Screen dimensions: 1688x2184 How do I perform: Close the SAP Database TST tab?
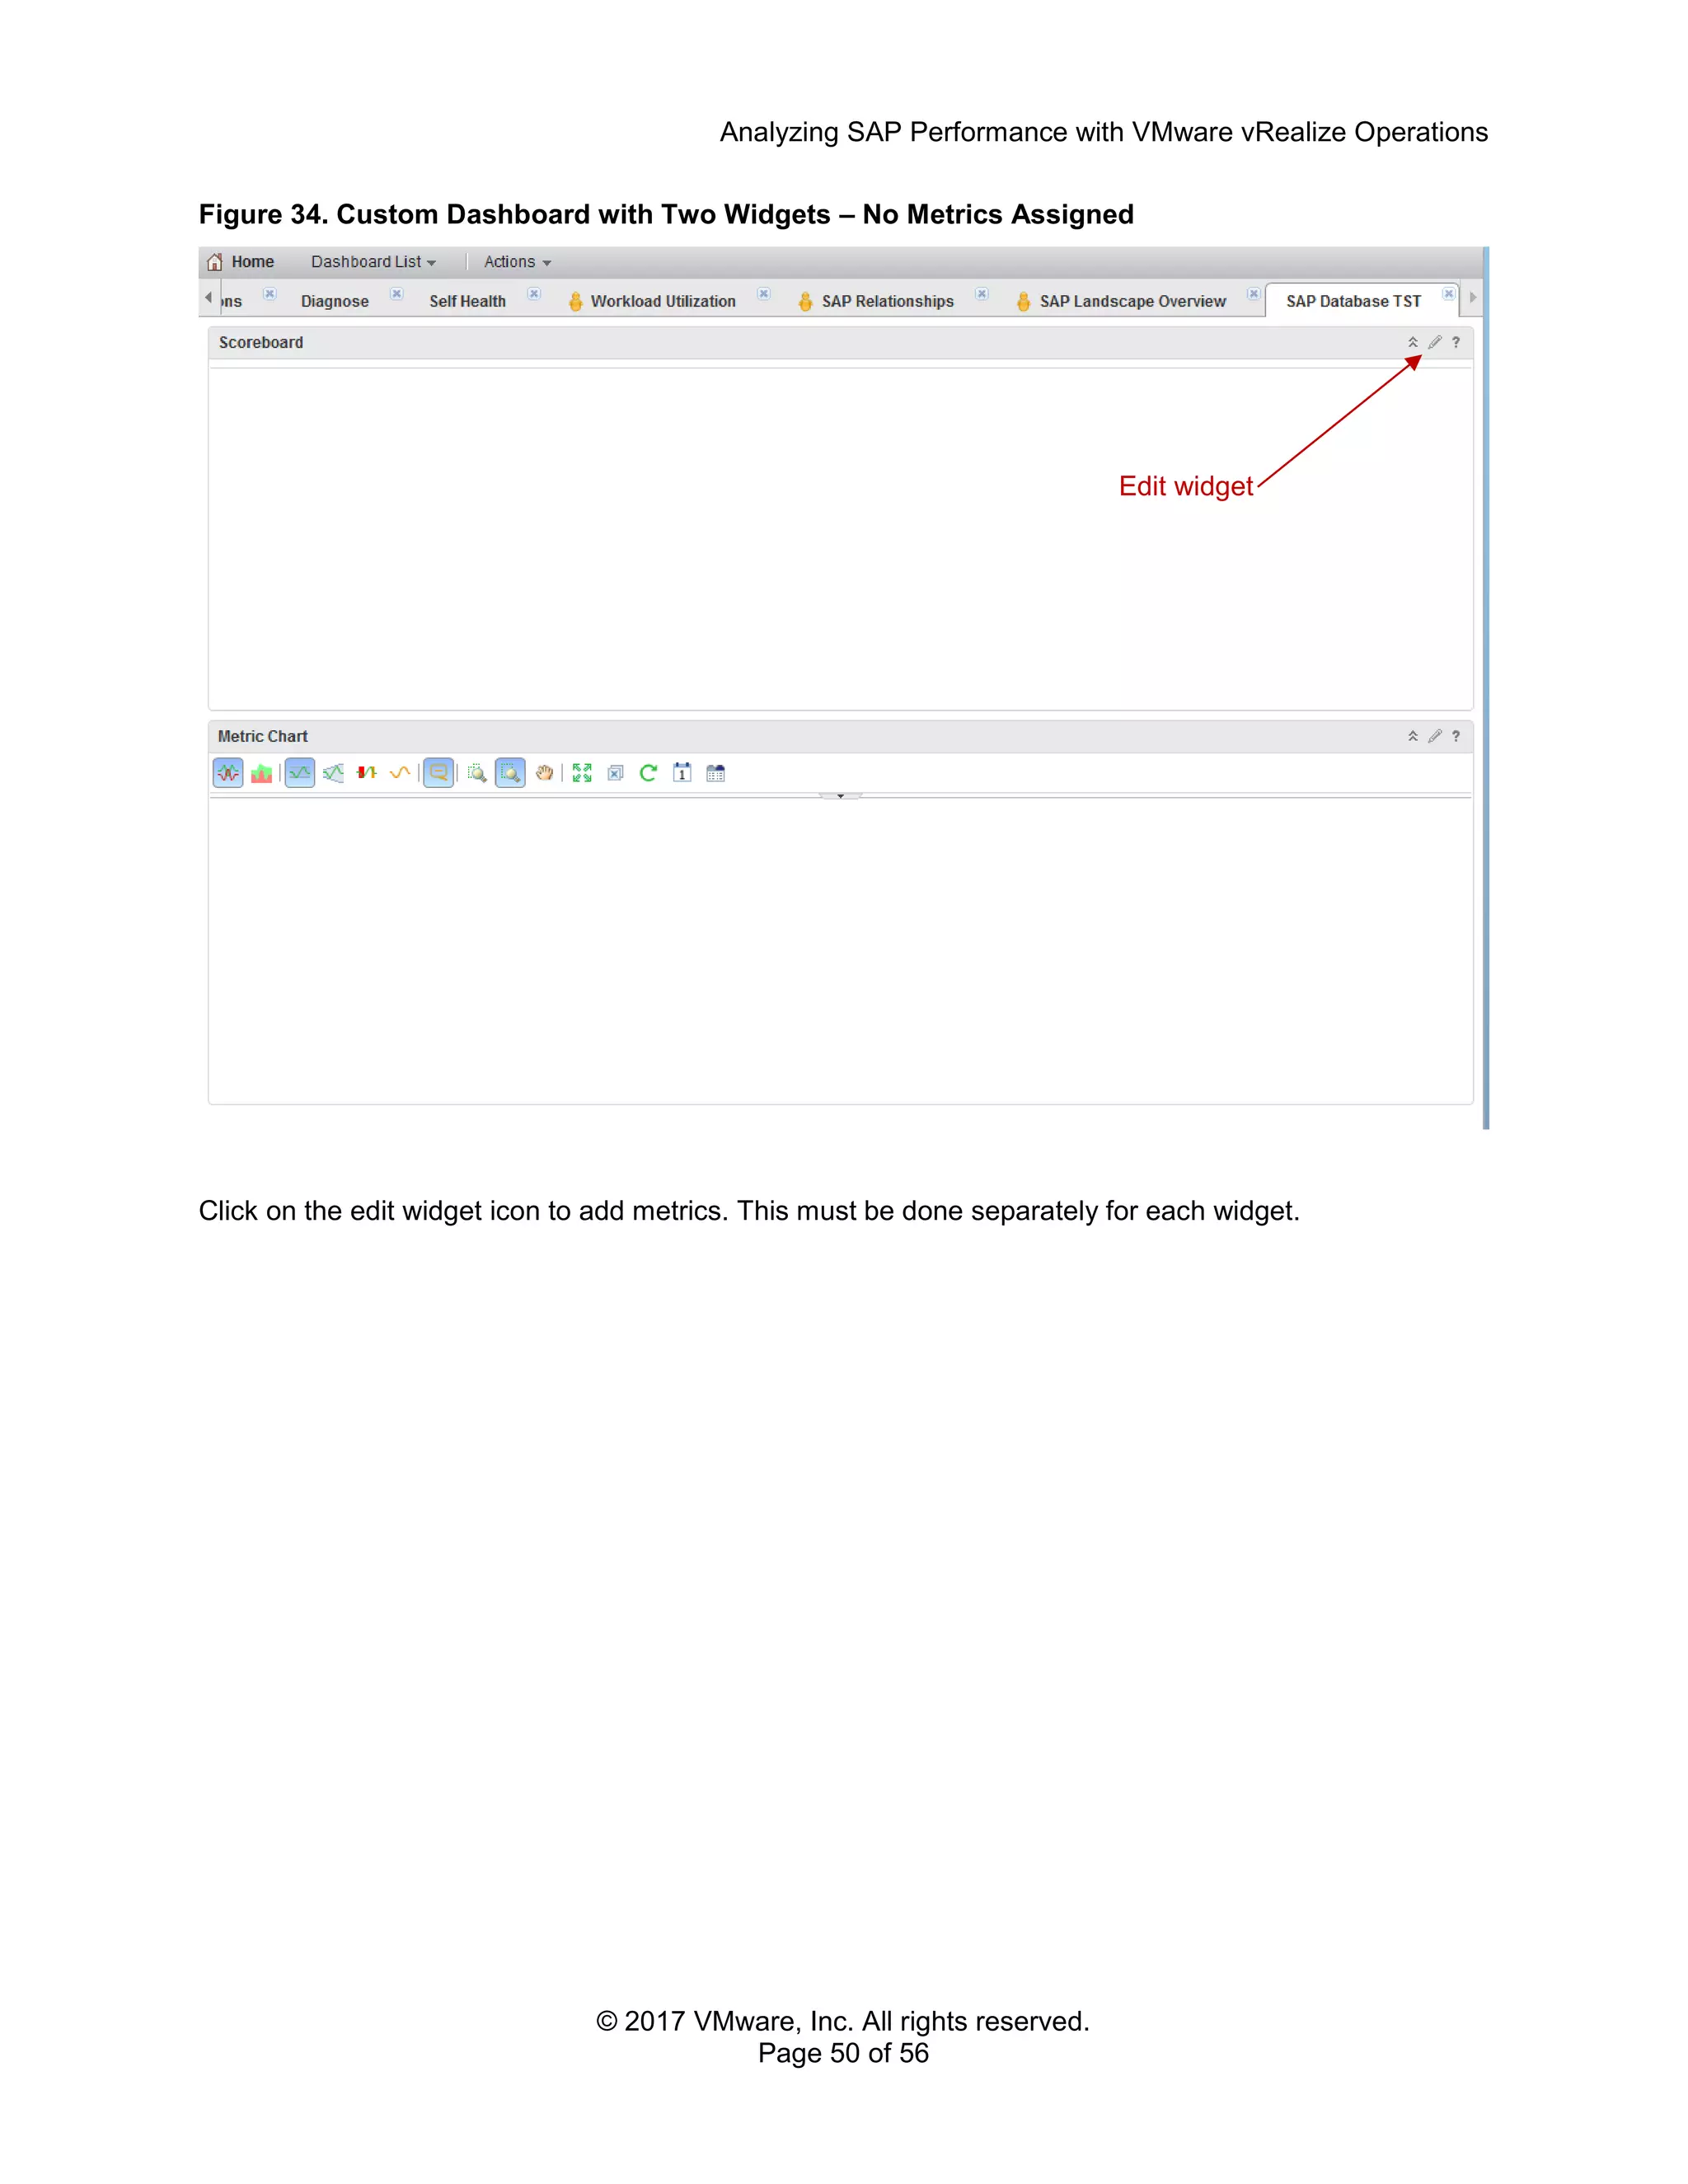pyautogui.click(x=1448, y=294)
